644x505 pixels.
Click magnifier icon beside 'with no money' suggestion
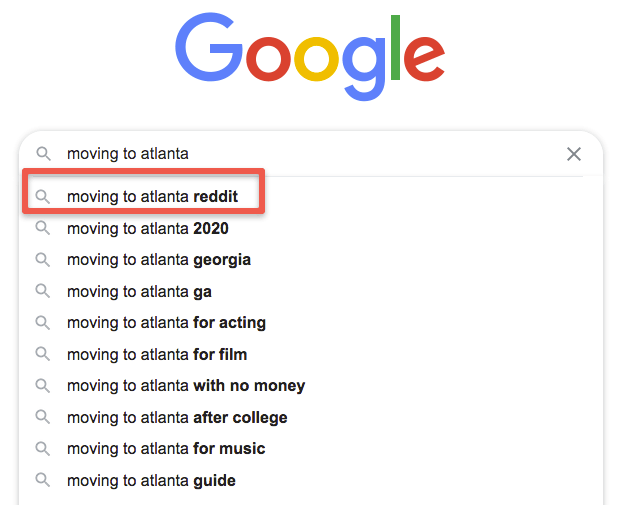43,386
